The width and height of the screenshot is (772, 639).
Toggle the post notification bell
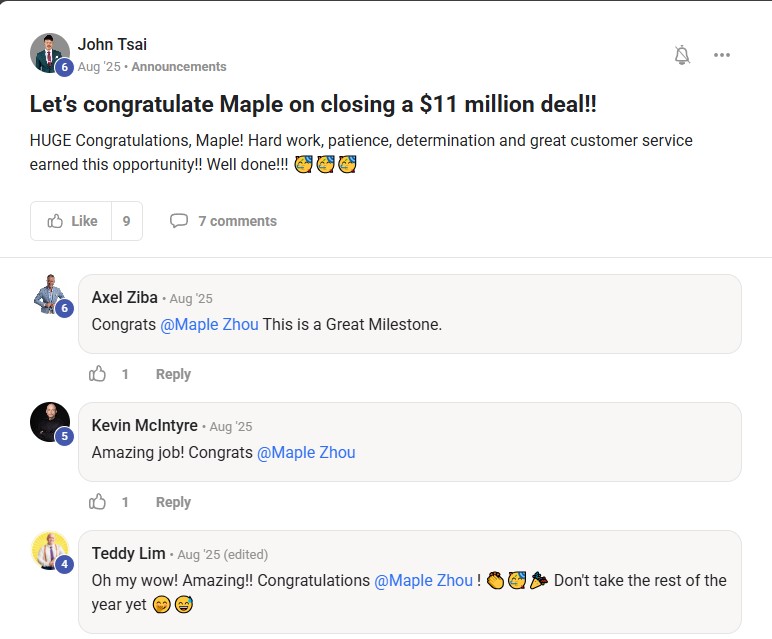(682, 55)
